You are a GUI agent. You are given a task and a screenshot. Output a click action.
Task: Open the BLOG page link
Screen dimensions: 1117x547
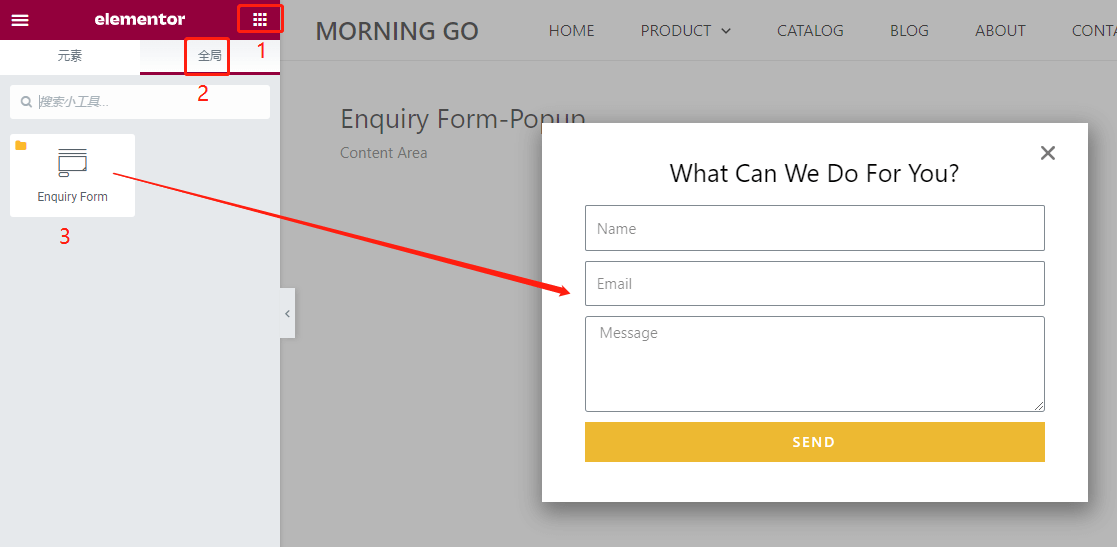[909, 31]
